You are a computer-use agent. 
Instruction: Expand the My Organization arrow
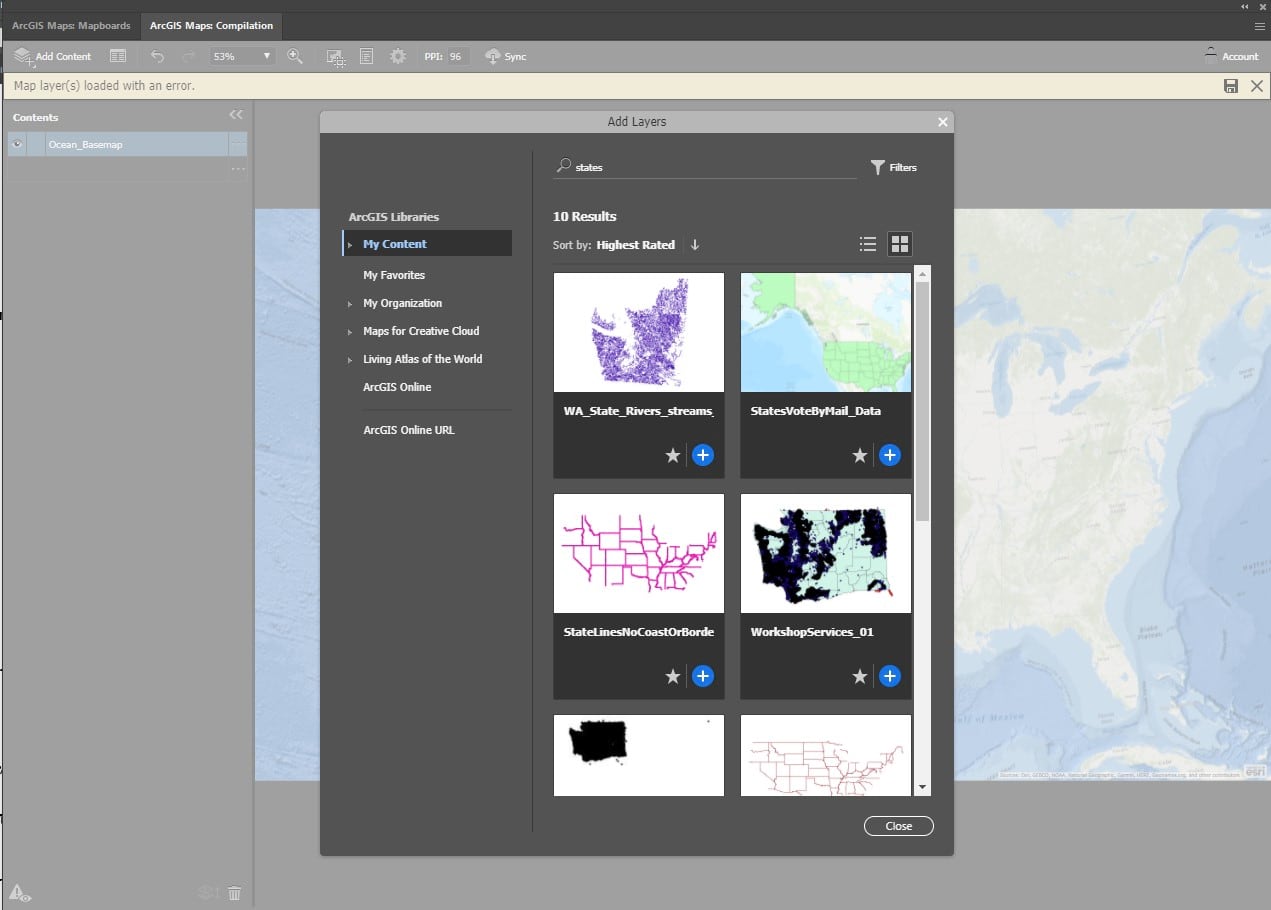pyautogui.click(x=350, y=304)
